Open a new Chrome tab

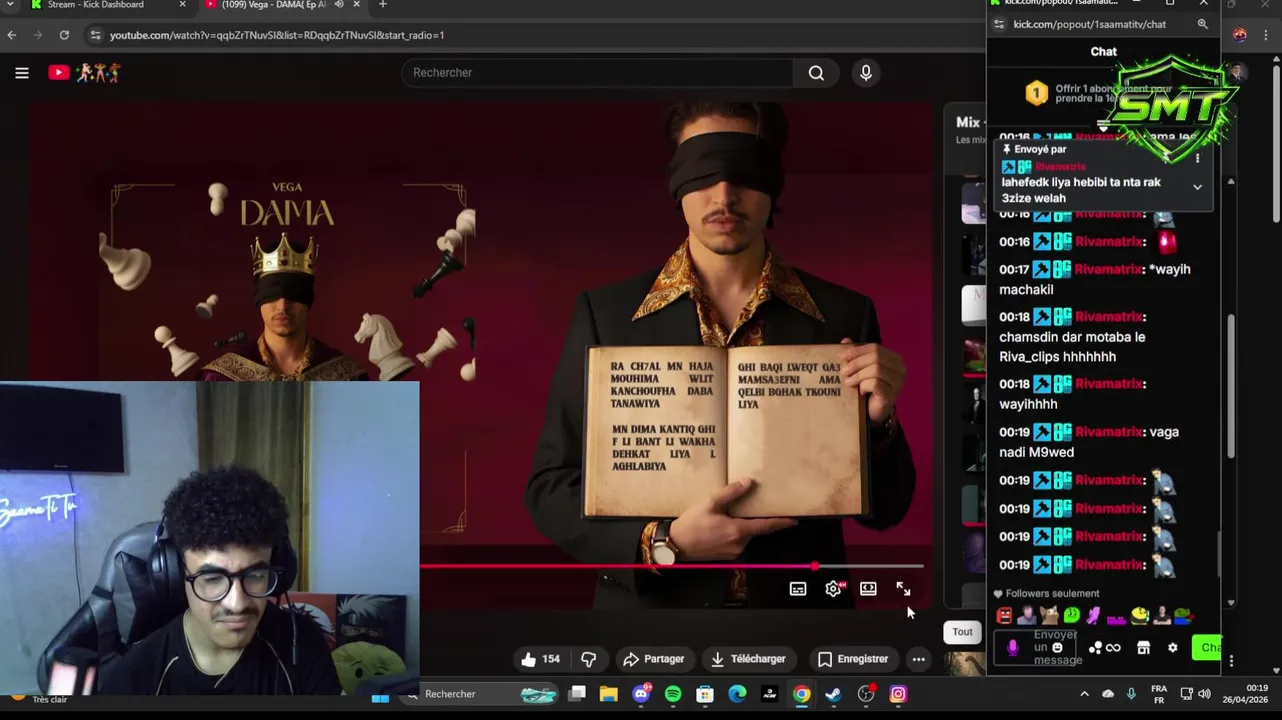[x=382, y=5]
